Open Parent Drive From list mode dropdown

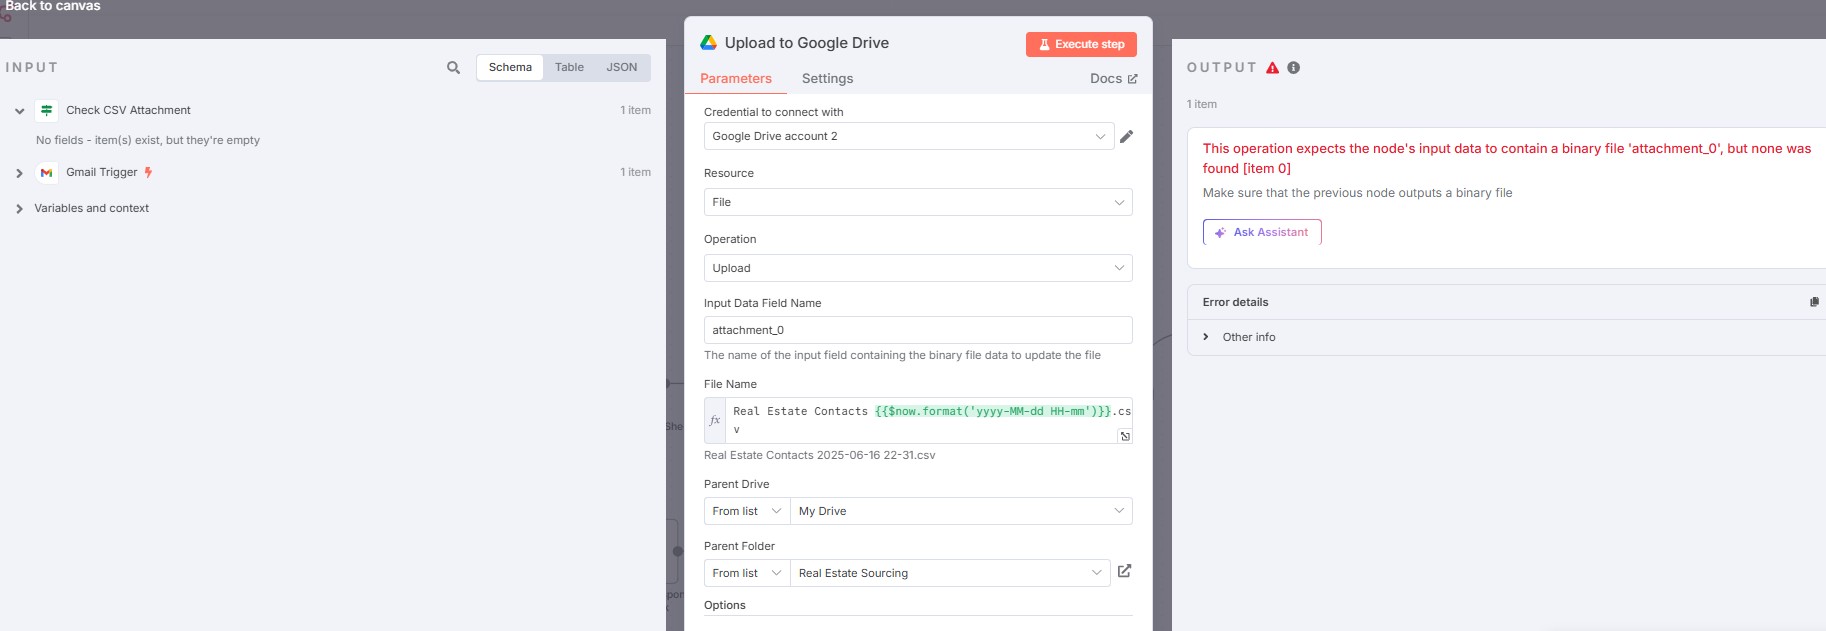[x=747, y=511]
